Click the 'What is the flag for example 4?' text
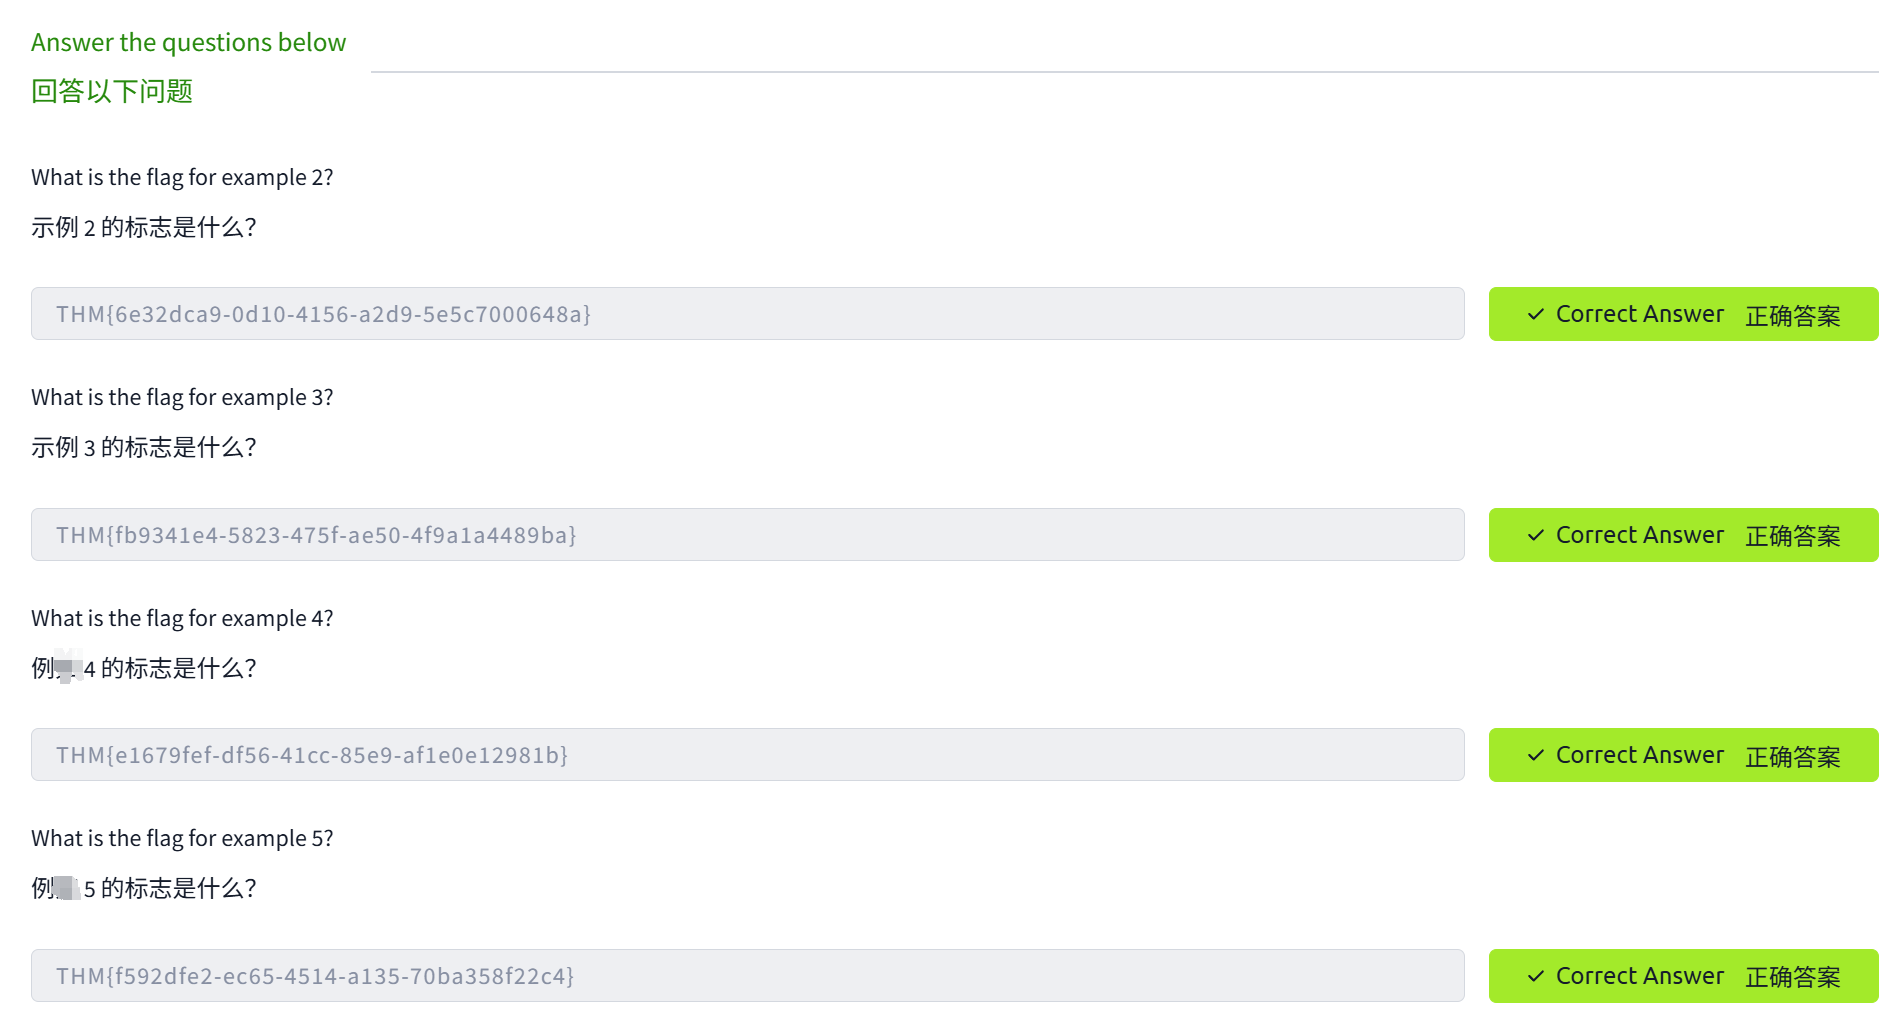The width and height of the screenshot is (1891, 1036). click(x=182, y=618)
